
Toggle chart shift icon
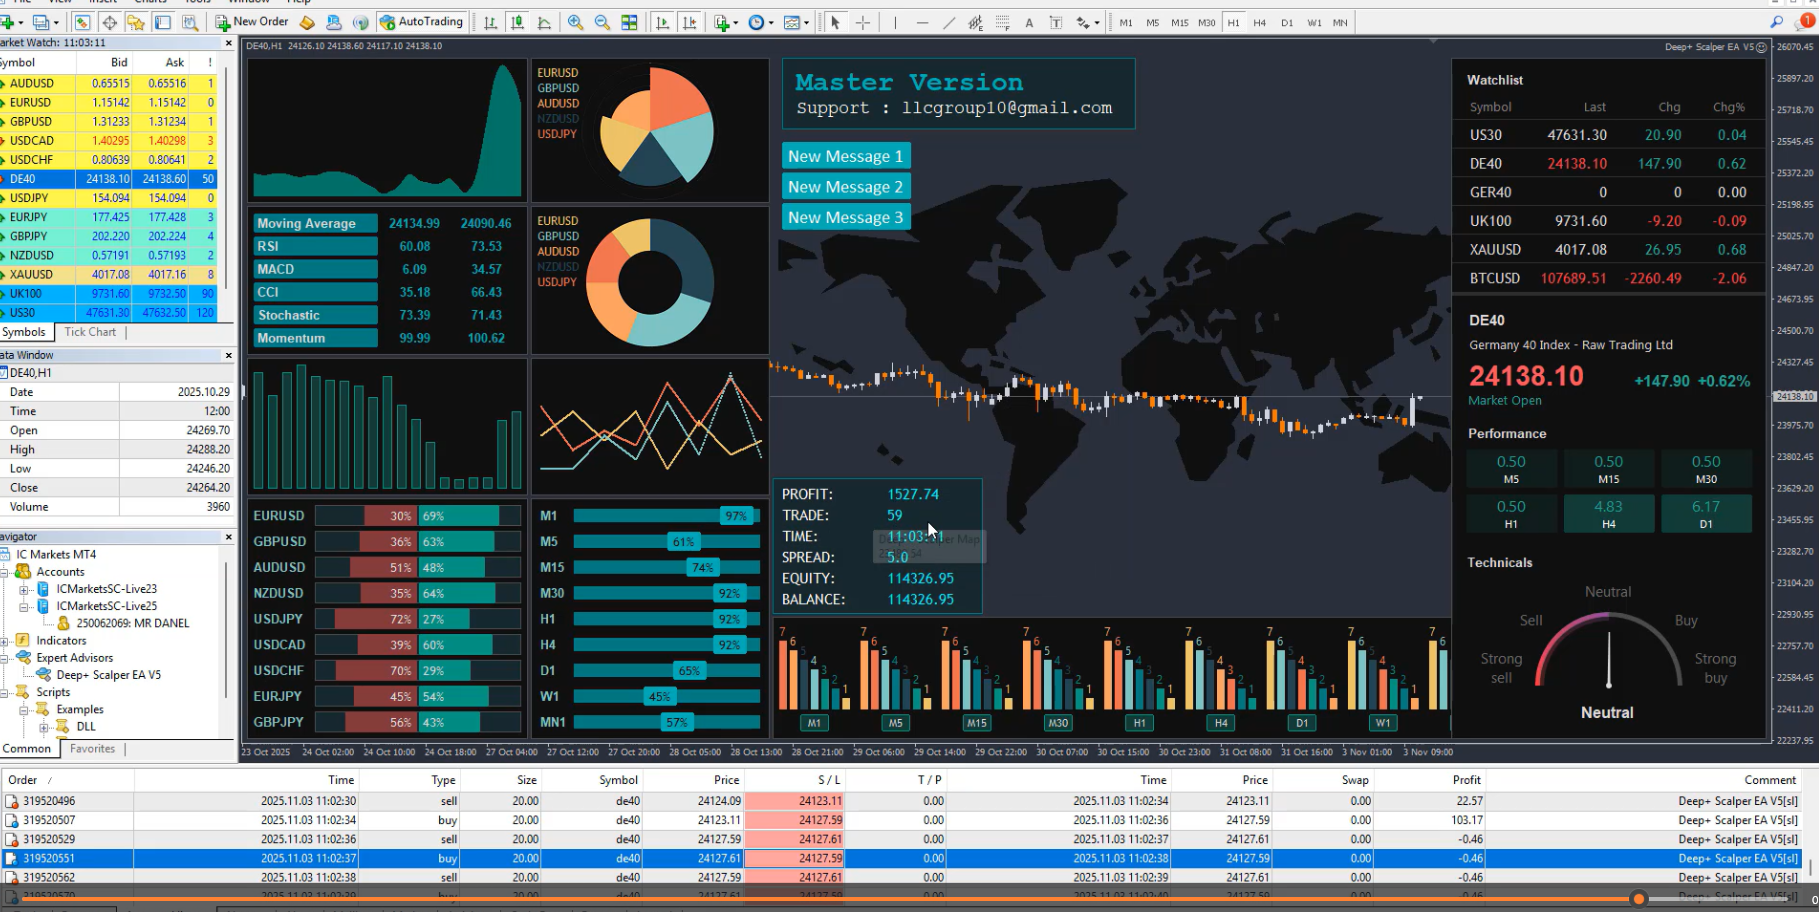click(689, 22)
